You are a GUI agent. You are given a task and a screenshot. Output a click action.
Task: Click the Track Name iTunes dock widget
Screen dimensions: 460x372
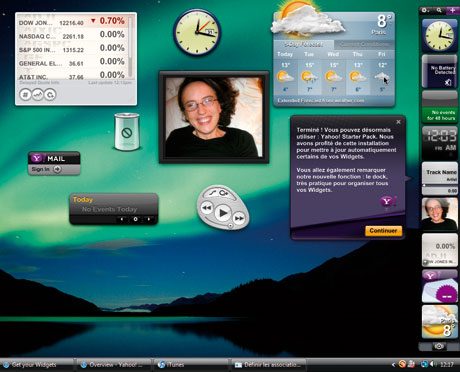tap(440, 178)
